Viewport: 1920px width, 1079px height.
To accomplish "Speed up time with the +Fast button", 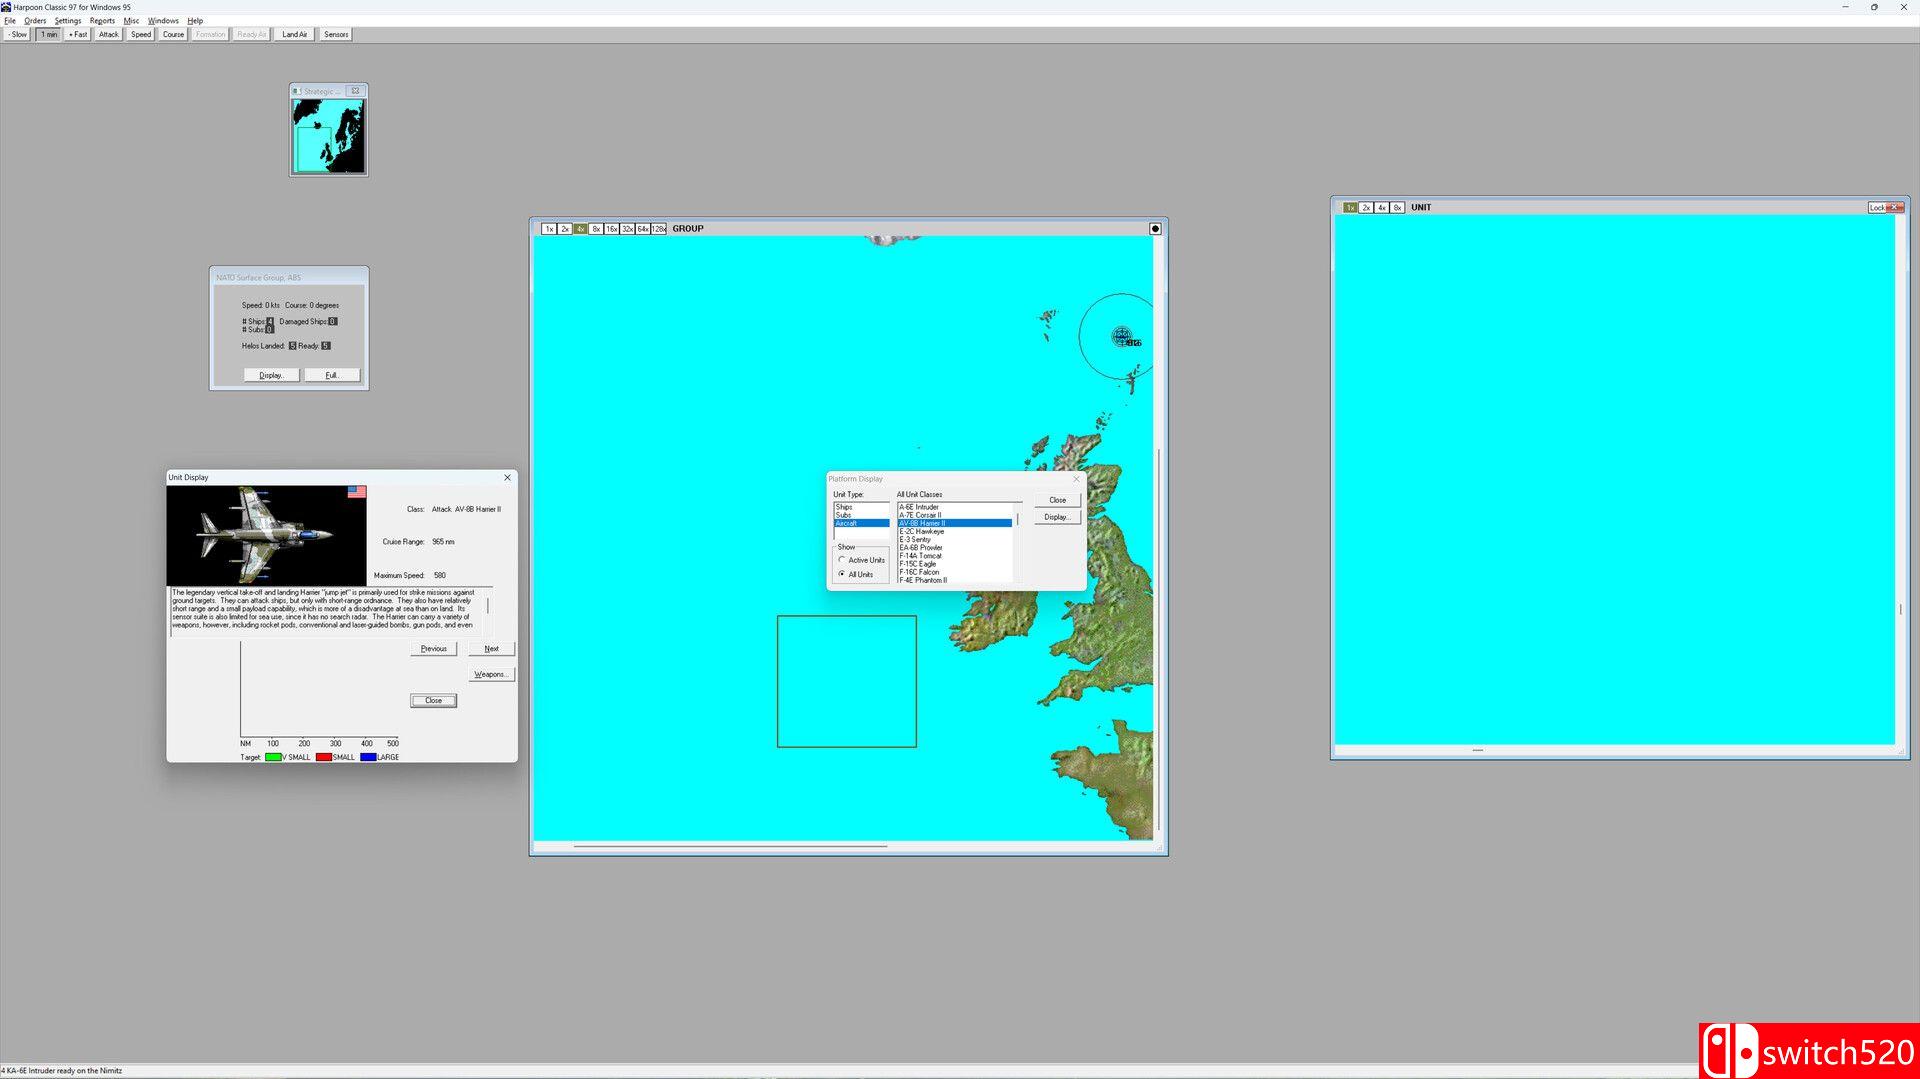I will click(76, 33).
